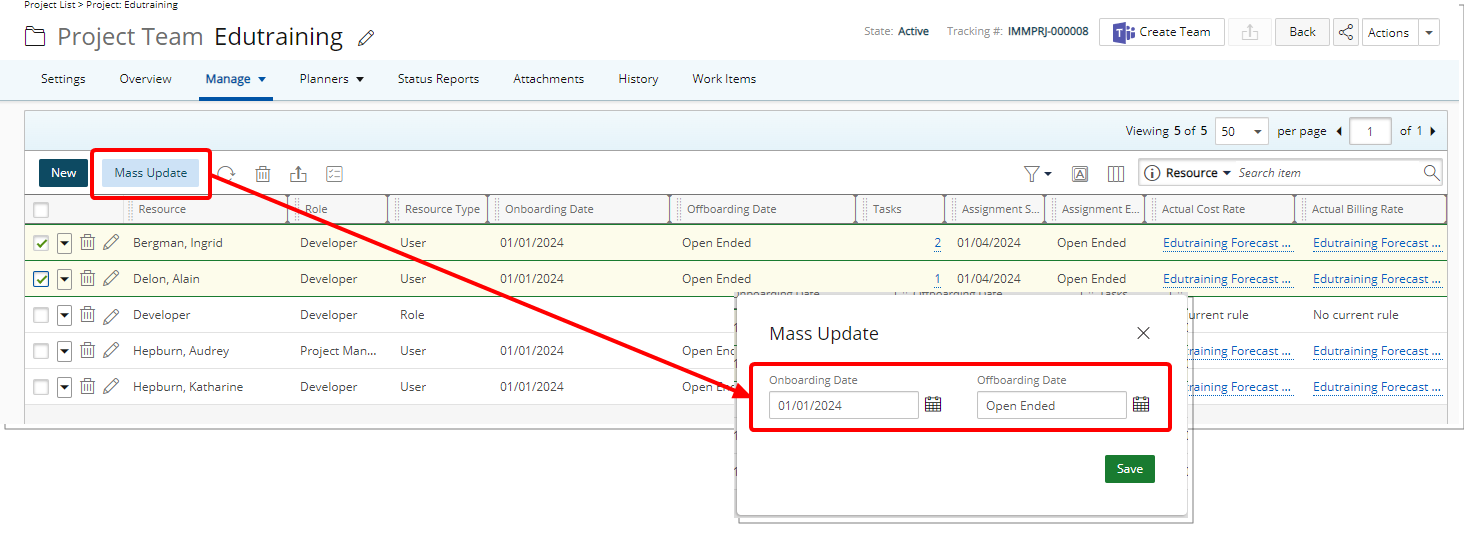Click the Create Team button
The height and width of the screenshot is (535, 1464).
click(1161, 32)
